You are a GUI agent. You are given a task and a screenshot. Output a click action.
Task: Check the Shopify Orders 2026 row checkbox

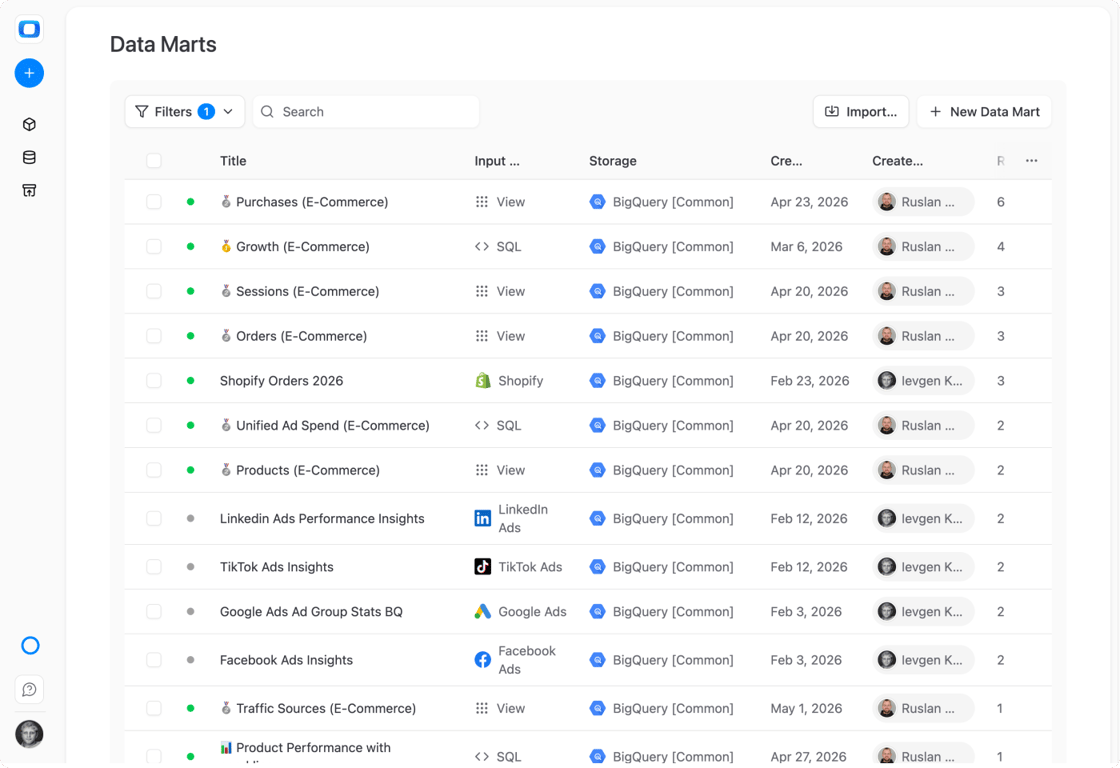[x=154, y=381]
